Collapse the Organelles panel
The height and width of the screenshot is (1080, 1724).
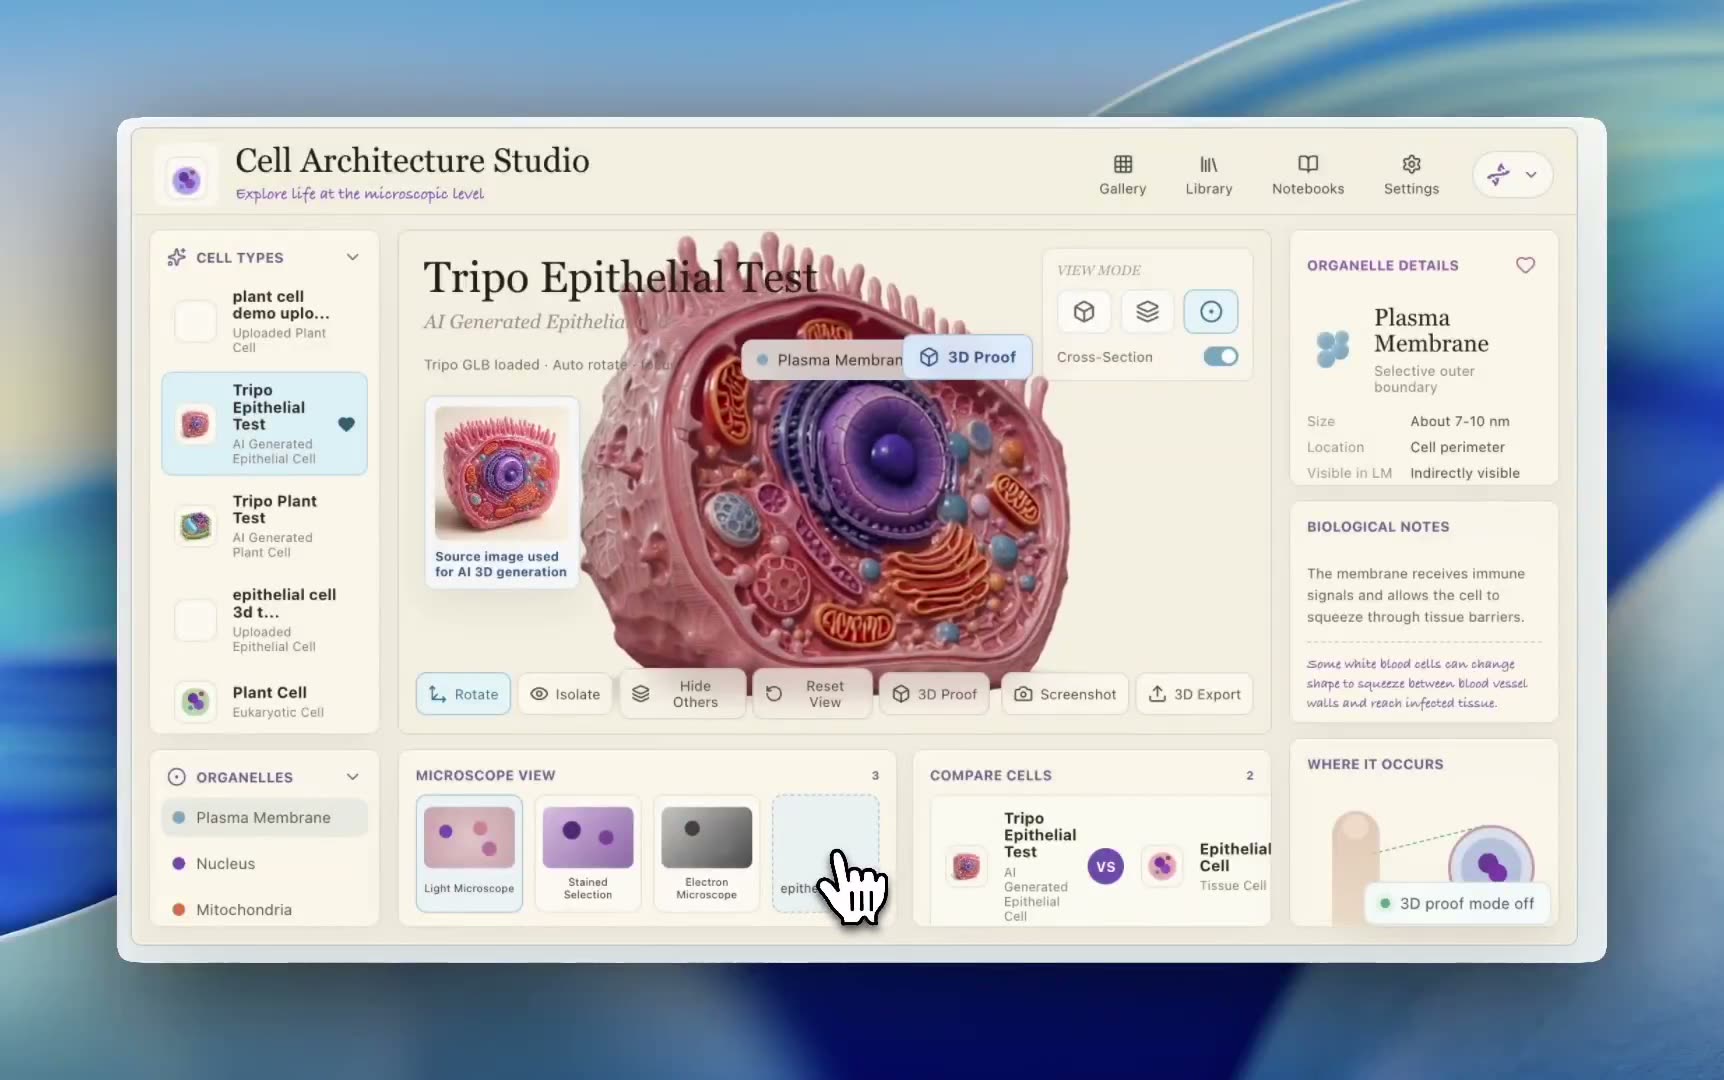coord(352,777)
